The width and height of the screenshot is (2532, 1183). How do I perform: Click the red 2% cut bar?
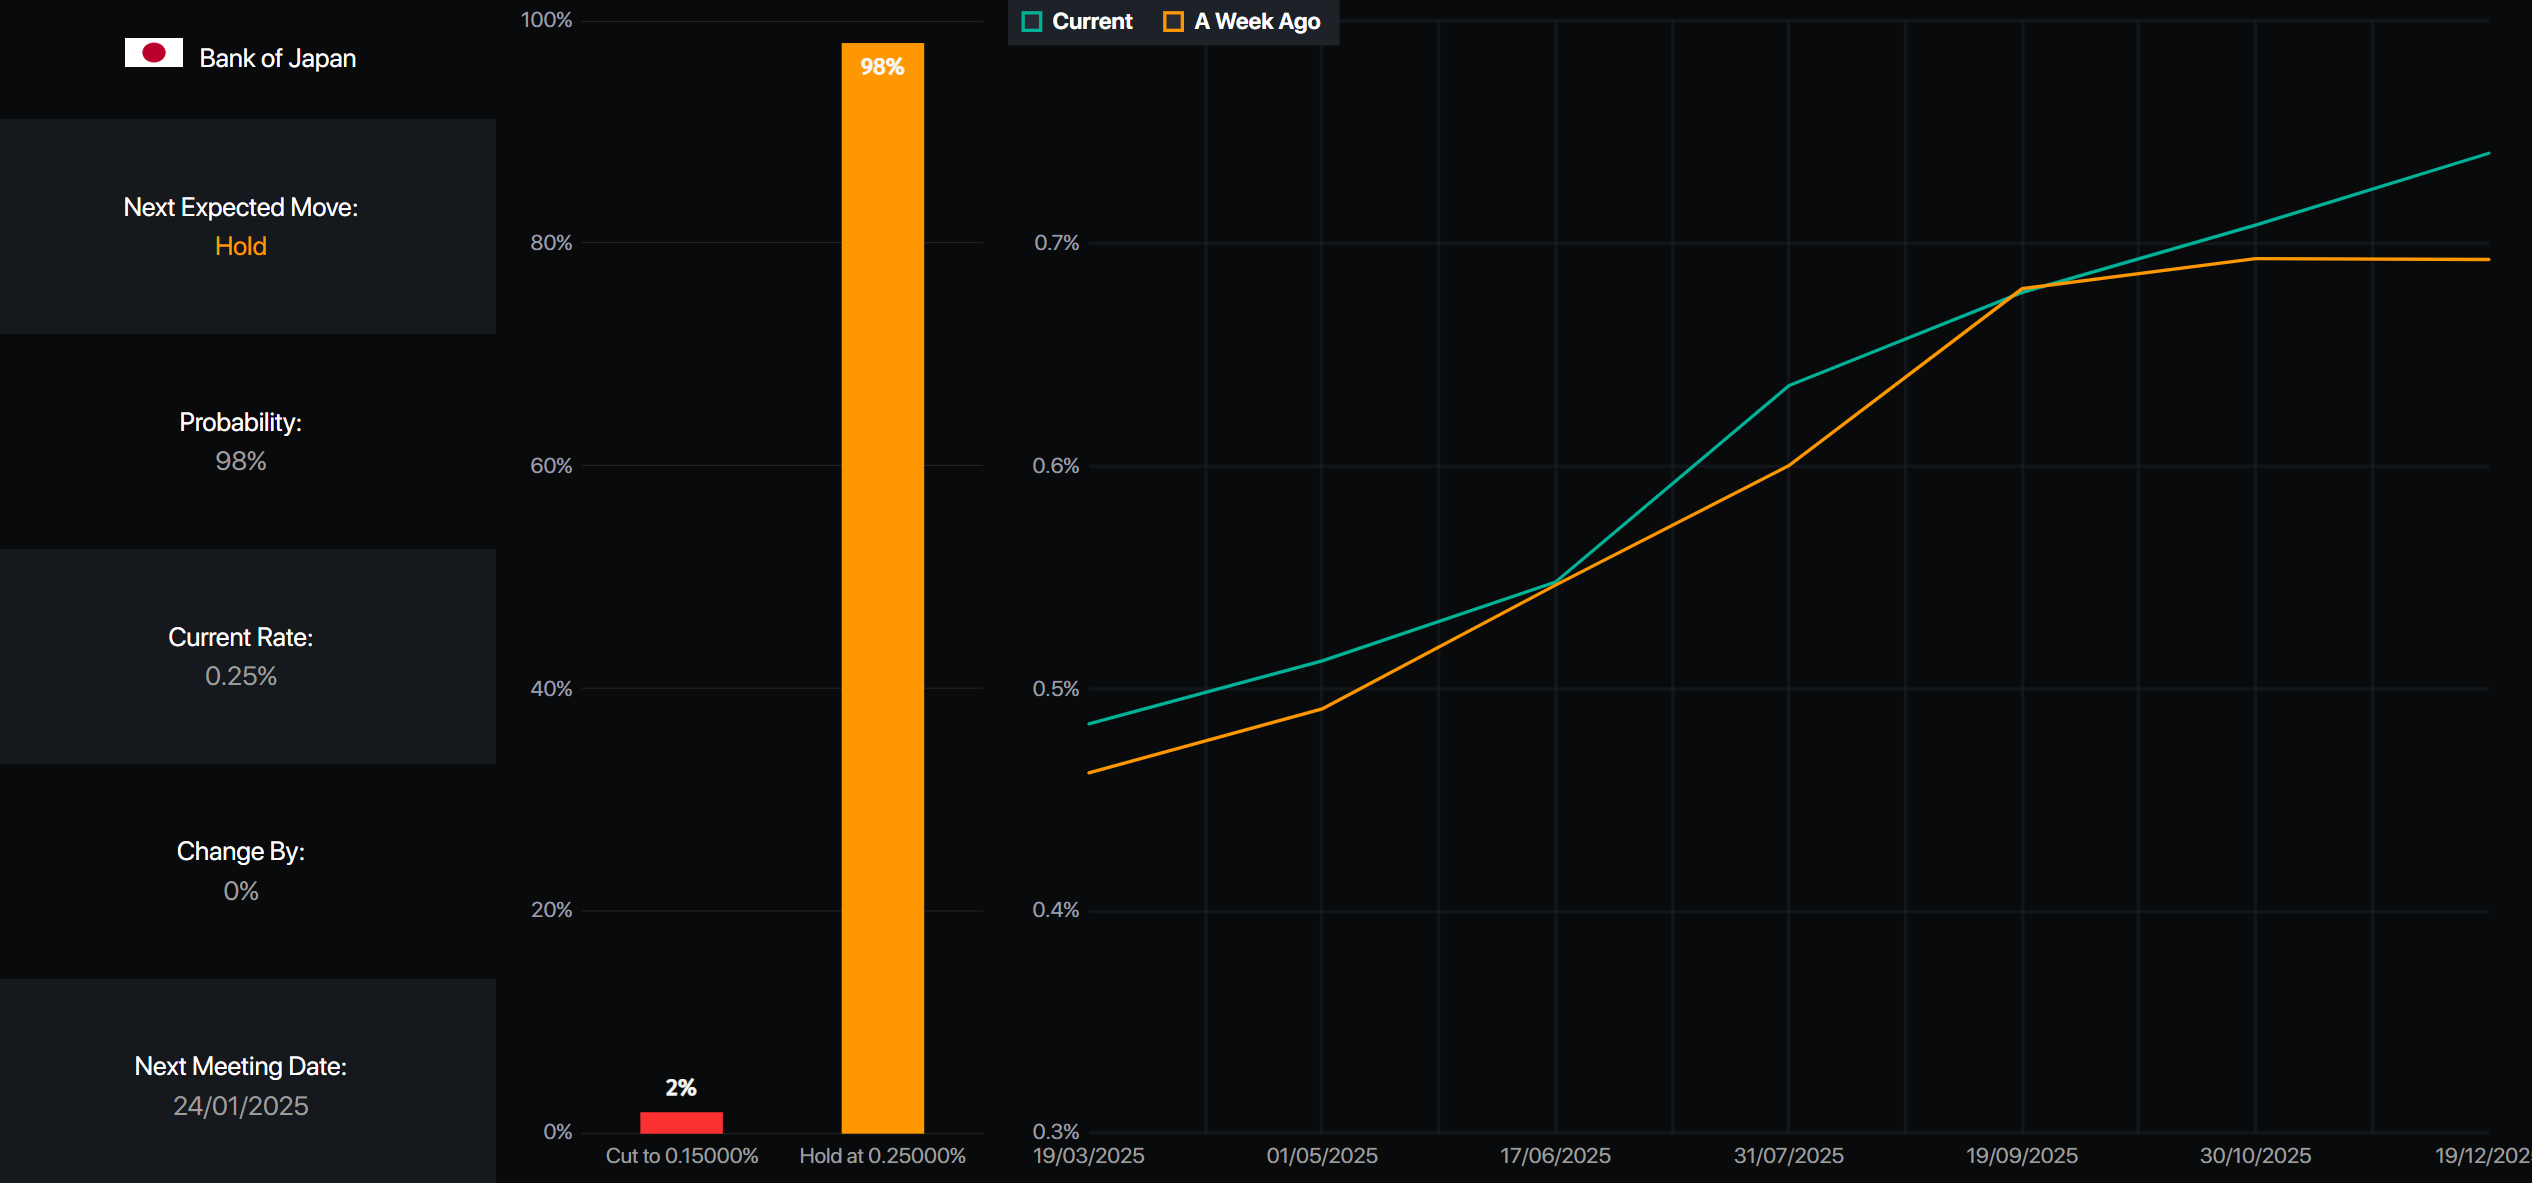click(x=681, y=1122)
